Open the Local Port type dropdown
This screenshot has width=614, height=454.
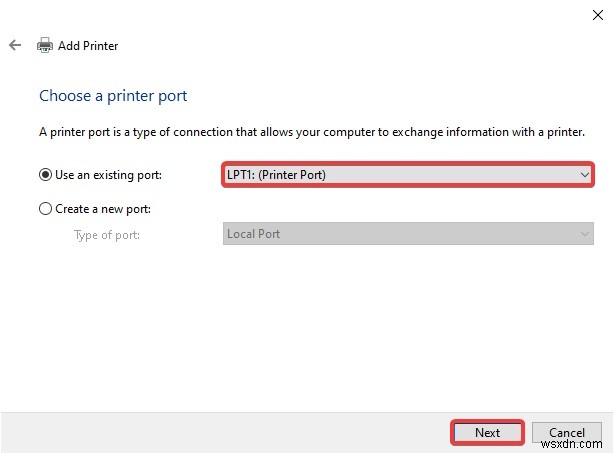coord(400,234)
